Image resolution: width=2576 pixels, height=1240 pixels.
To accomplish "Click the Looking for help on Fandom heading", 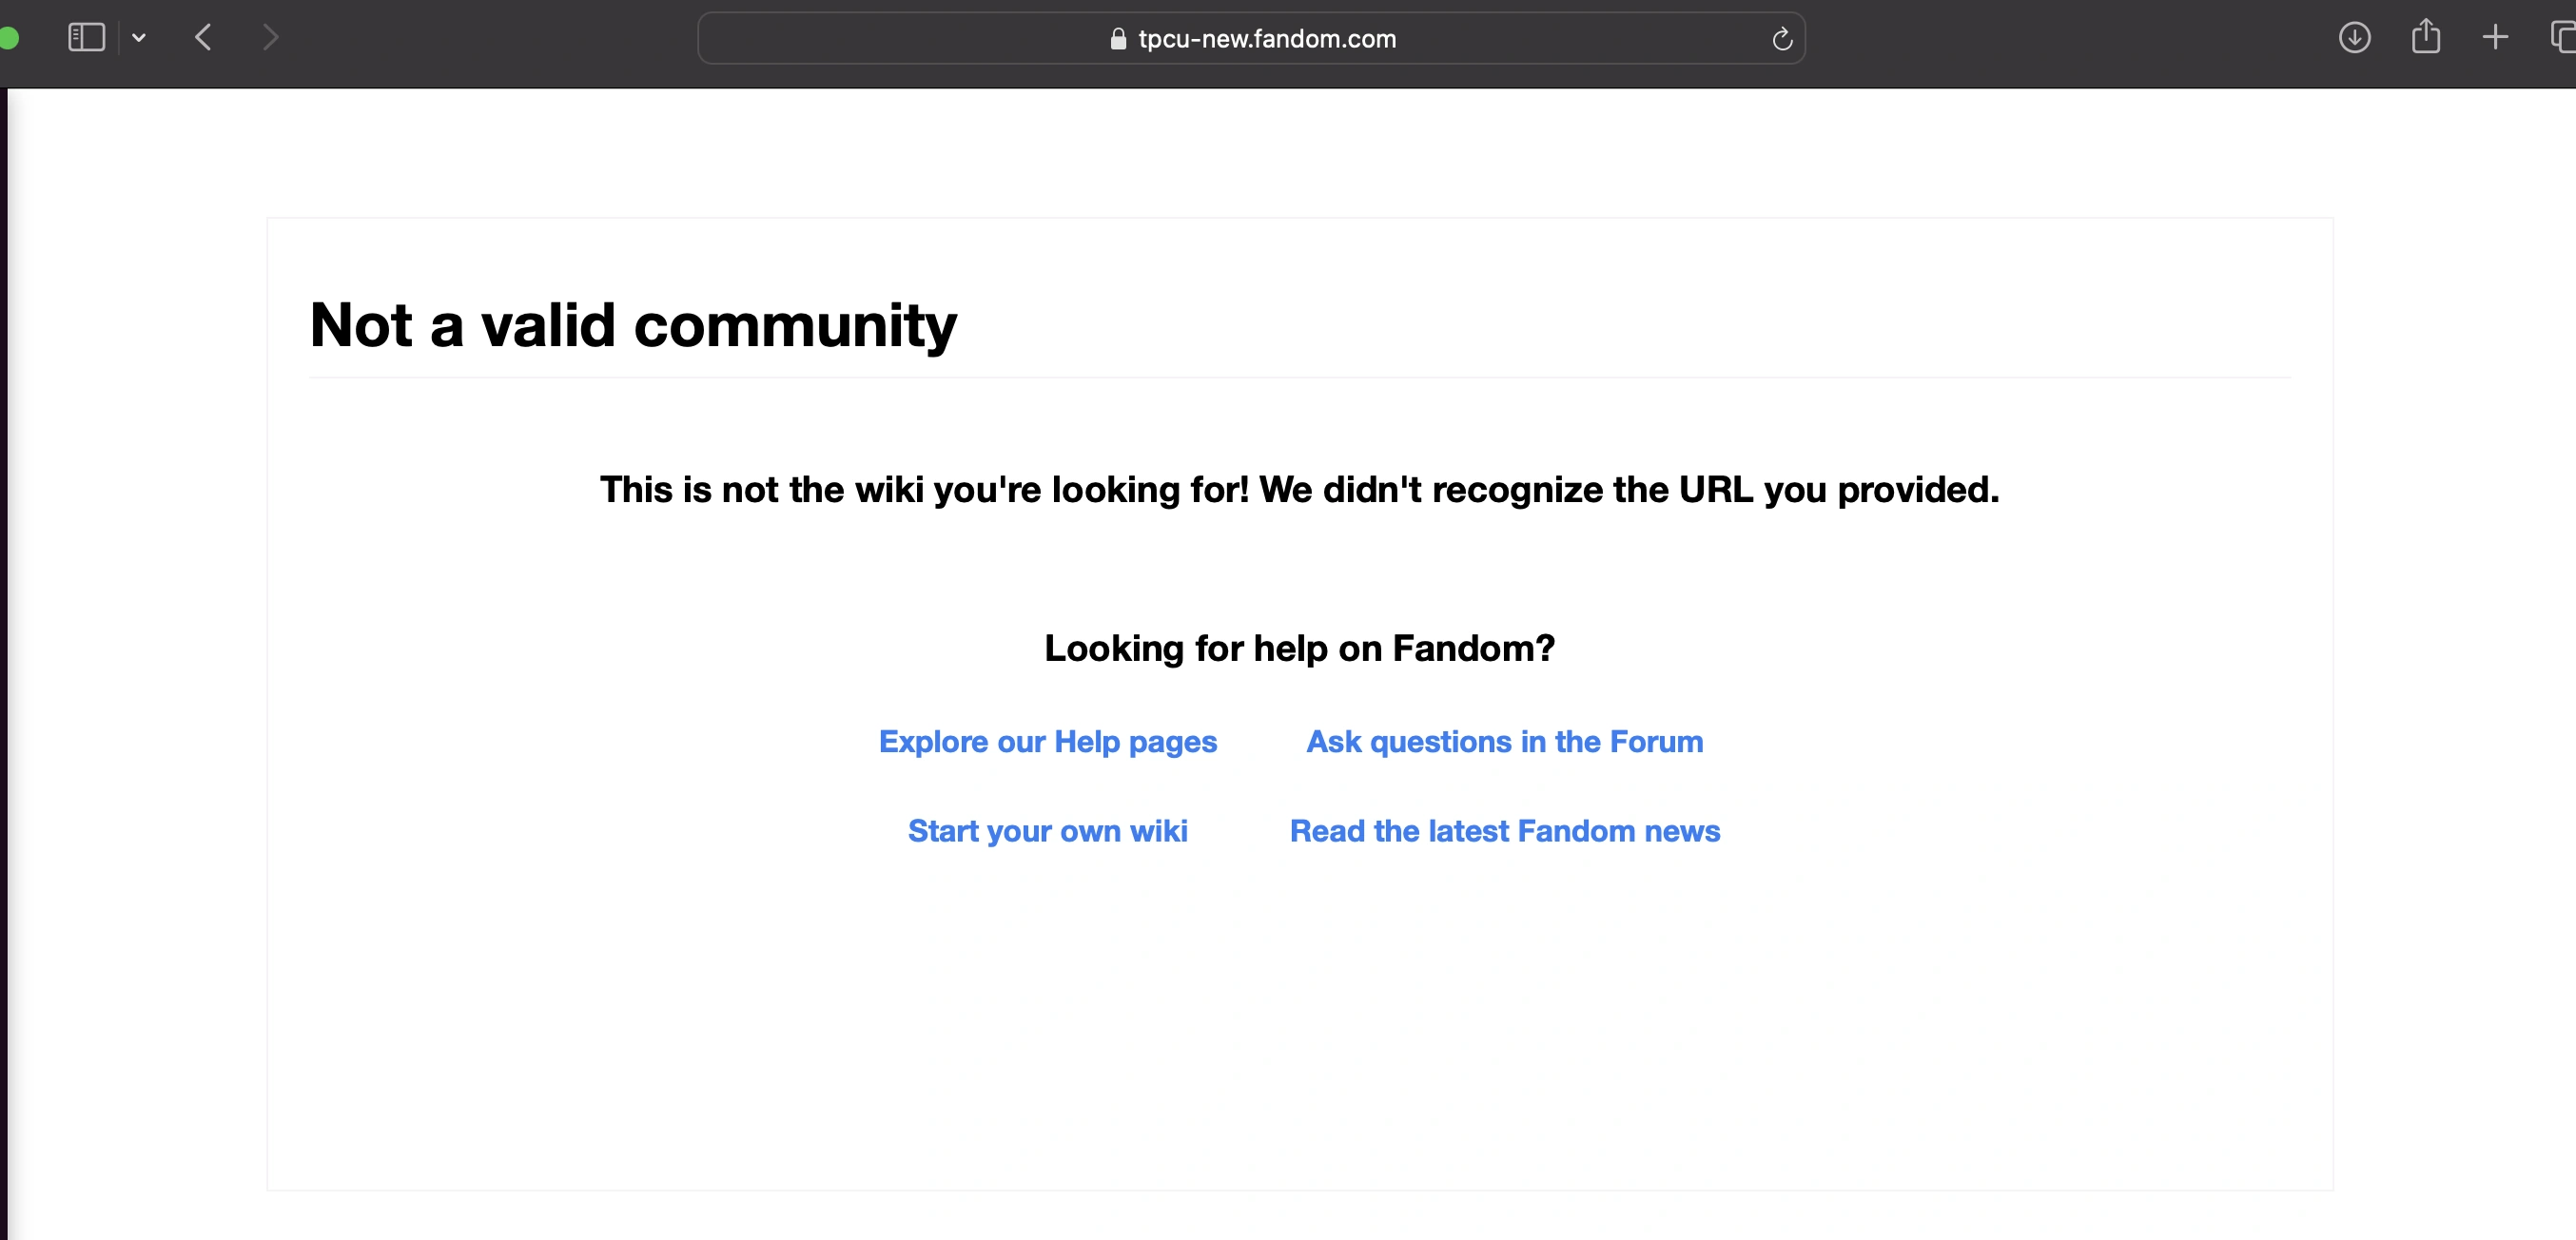I will [1299, 648].
